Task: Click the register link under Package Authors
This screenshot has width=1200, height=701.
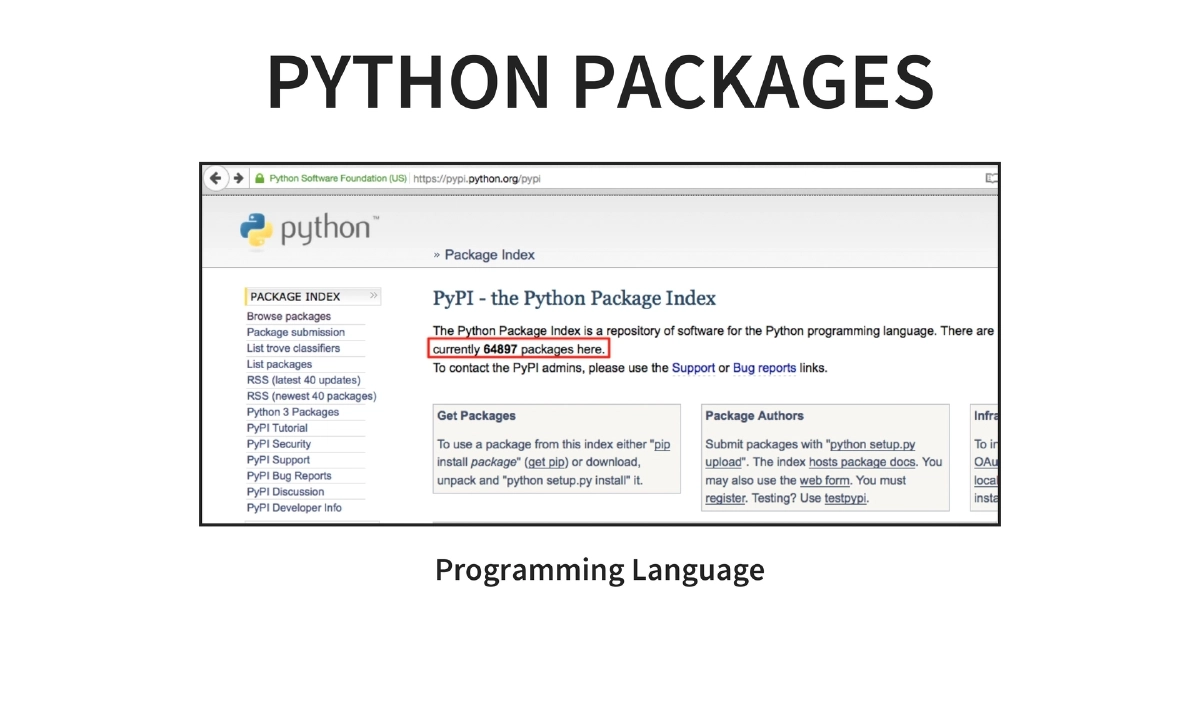Action: click(x=725, y=498)
